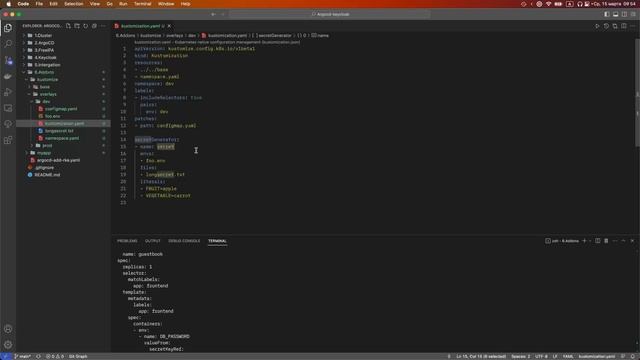Image resolution: width=640 pixels, height=360 pixels.
Task: Close the terminal panel
Action: pos(632,241)
